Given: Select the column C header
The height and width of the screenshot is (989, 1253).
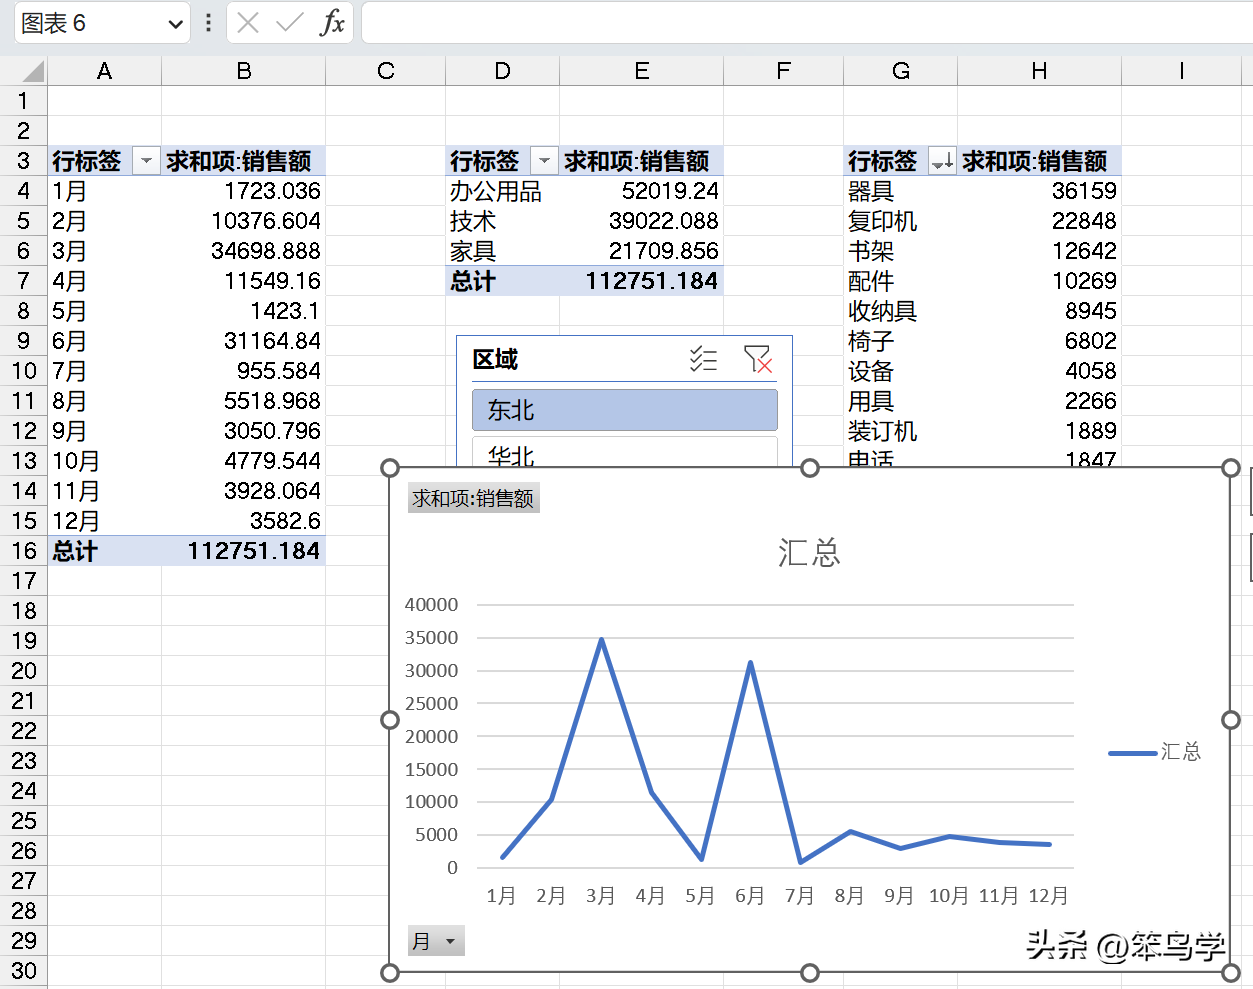Looking at the screenshot, I should pos(385,71).
